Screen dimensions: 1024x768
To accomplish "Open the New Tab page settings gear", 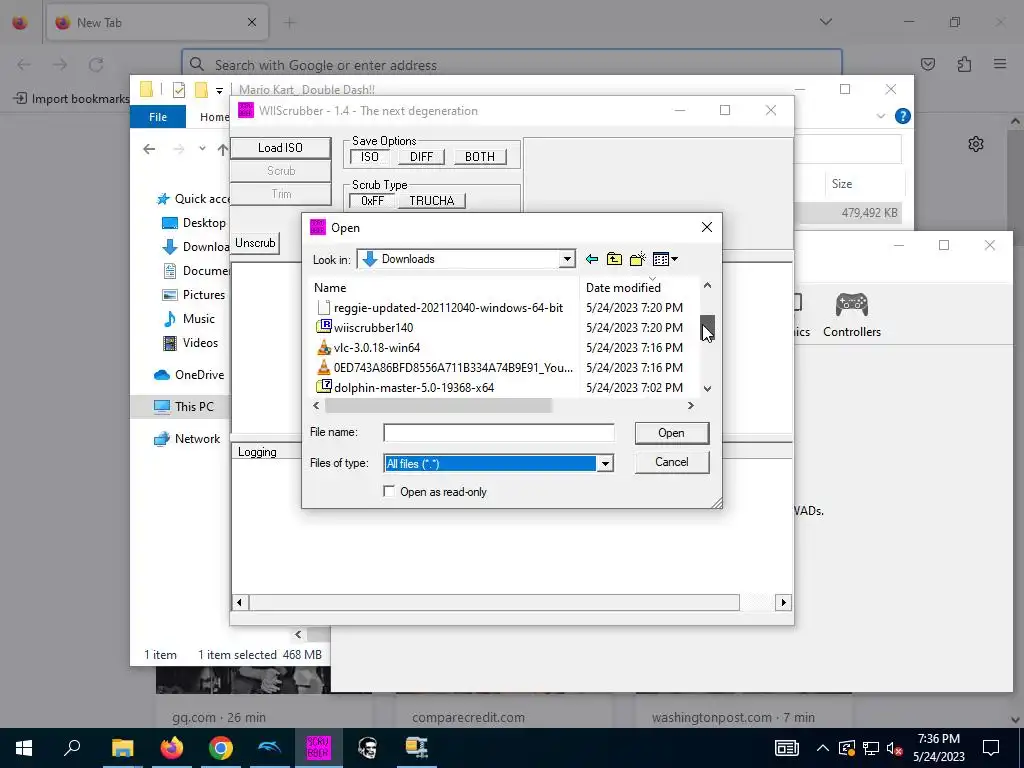I will [x=976, y=144].
